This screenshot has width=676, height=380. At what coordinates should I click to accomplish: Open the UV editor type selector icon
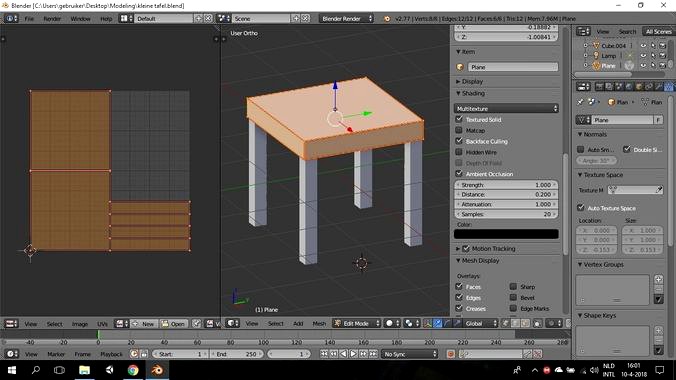(11, 323)
